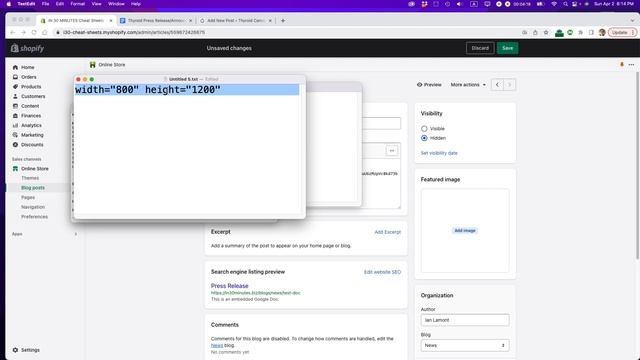
Task: Click Set visibility date link
Action: pos(439,153)
